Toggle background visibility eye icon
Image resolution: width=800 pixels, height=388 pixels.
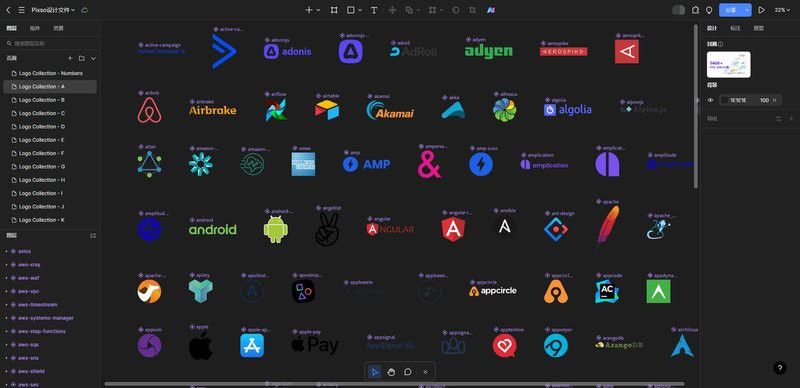point(710,100)
